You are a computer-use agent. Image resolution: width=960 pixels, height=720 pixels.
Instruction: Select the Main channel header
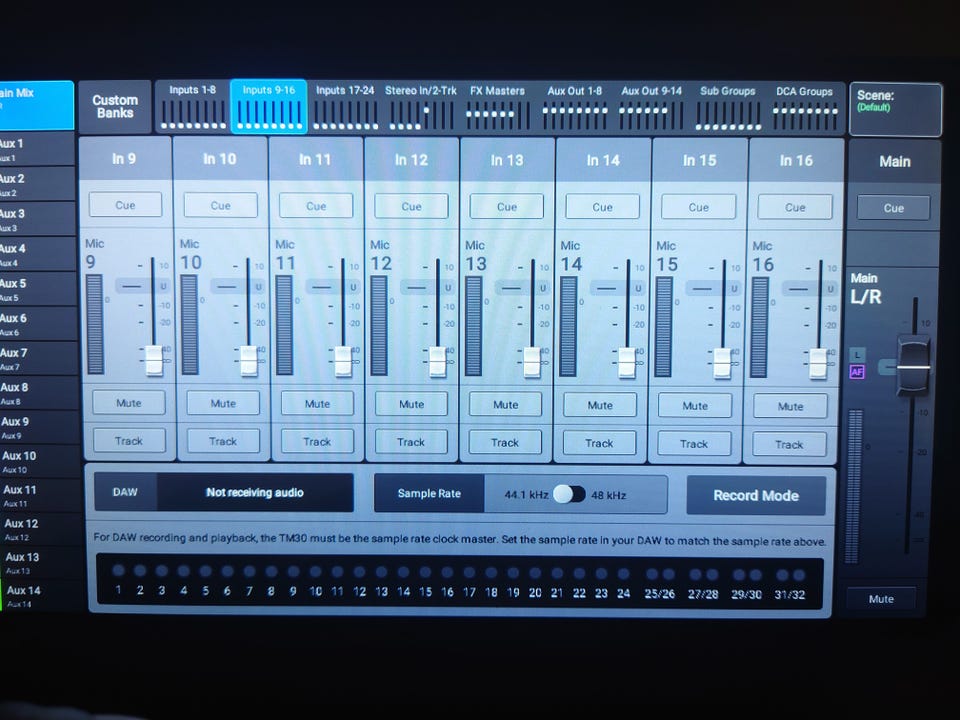pyautogui.click(x=894, y=162)
